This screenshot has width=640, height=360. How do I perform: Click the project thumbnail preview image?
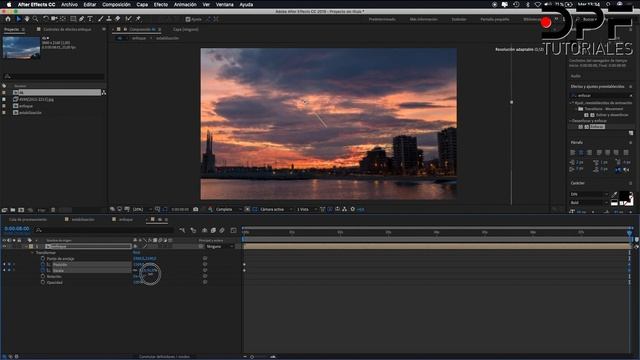tap(21, 48)
